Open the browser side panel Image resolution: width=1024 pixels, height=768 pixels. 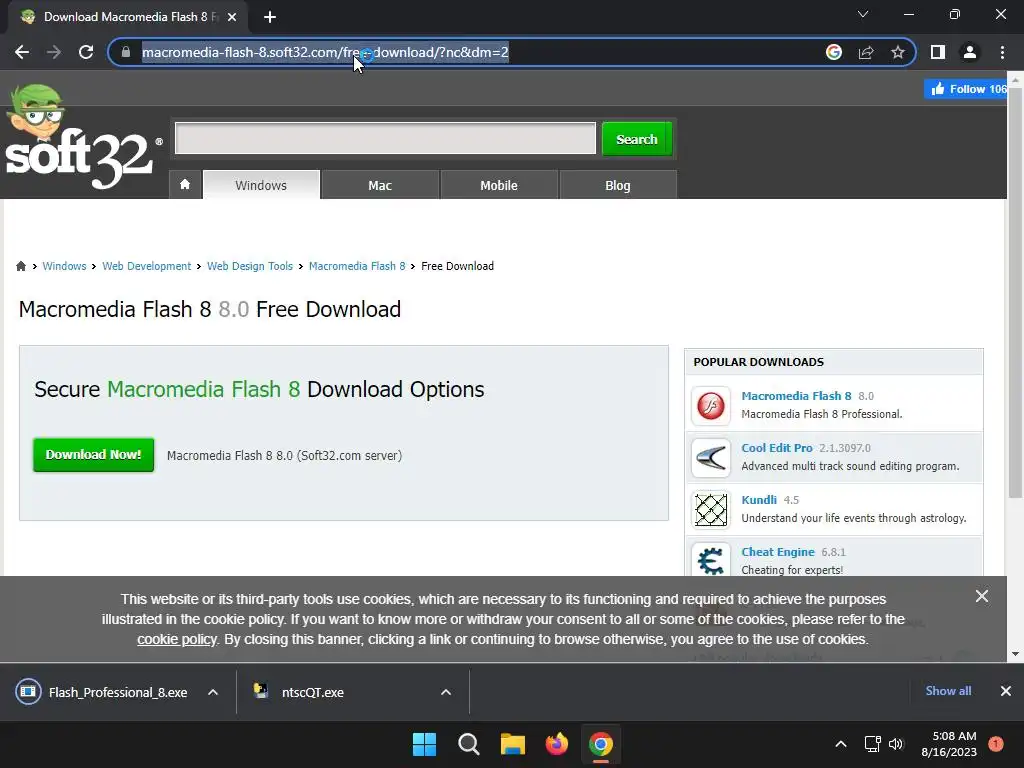pos(938,52)
